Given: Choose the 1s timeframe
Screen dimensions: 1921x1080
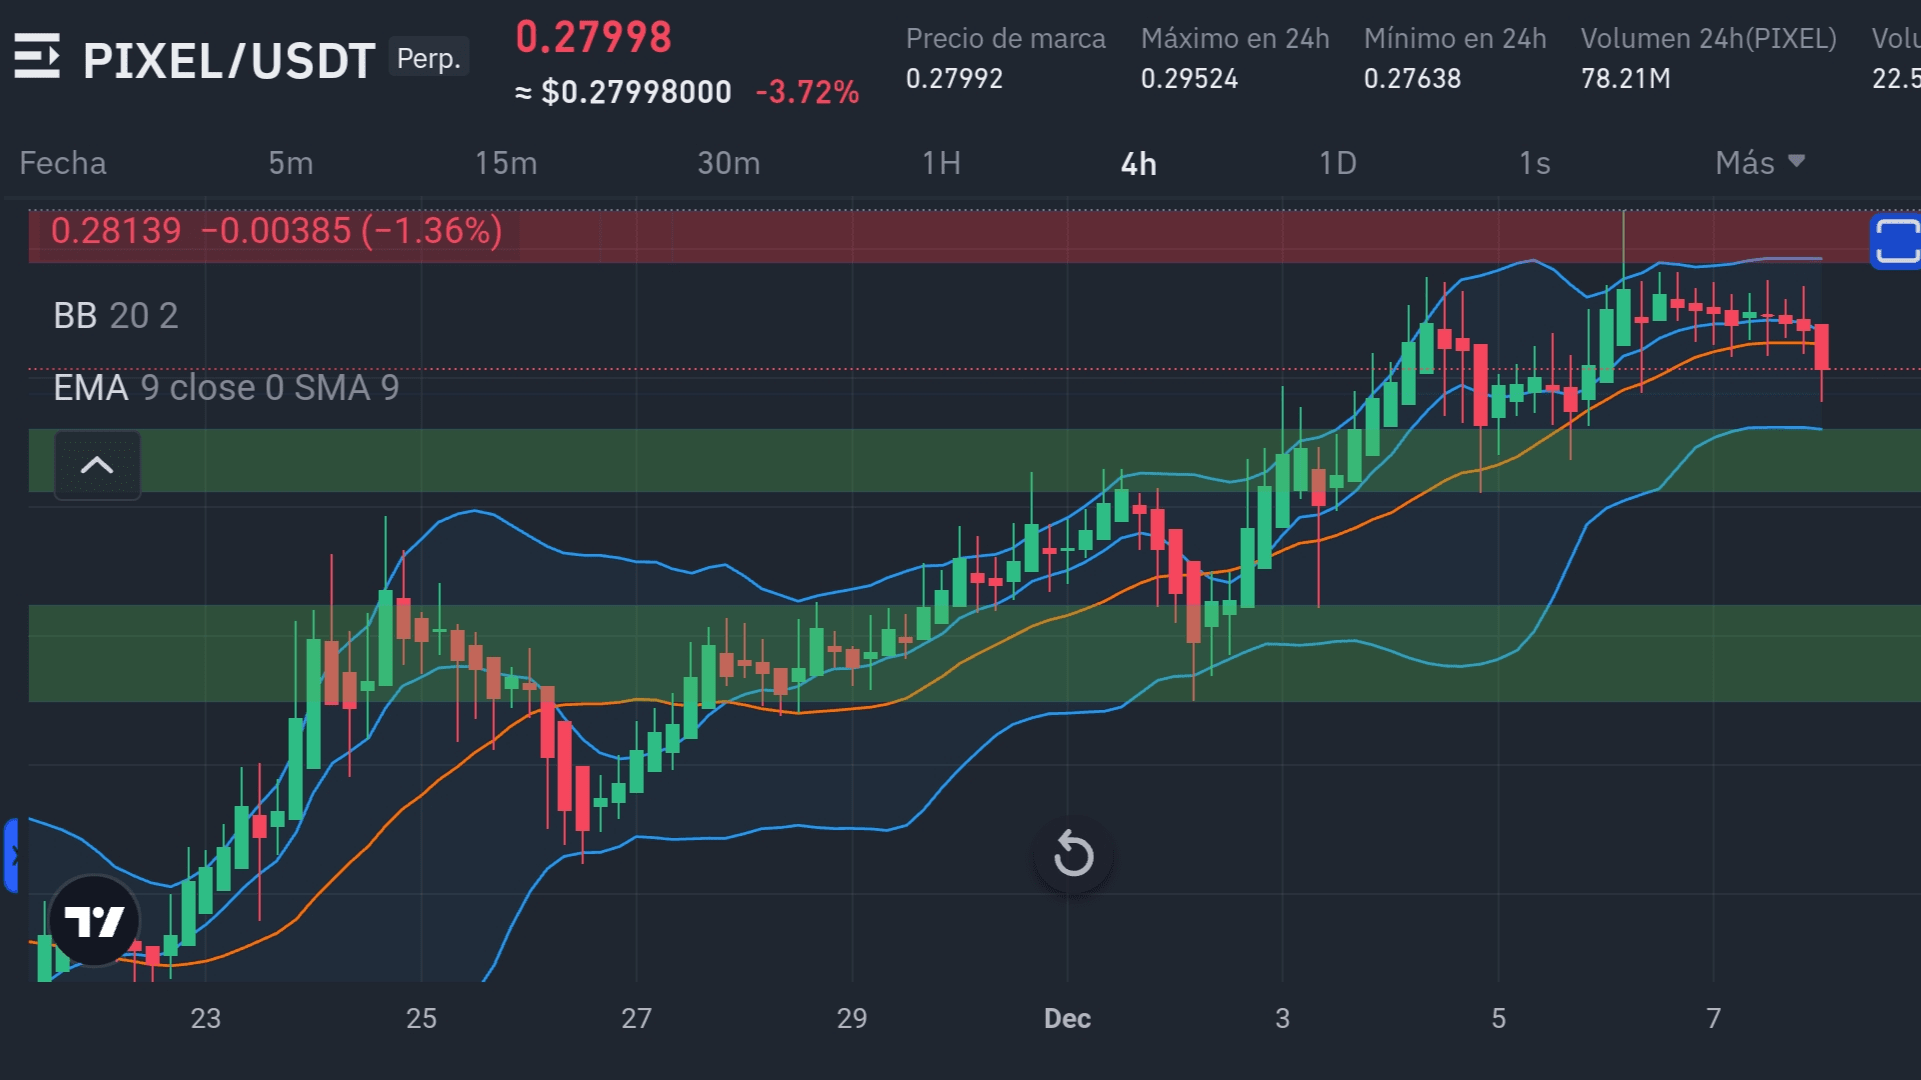Looking at the screenshot, I should pos(1534,163).
